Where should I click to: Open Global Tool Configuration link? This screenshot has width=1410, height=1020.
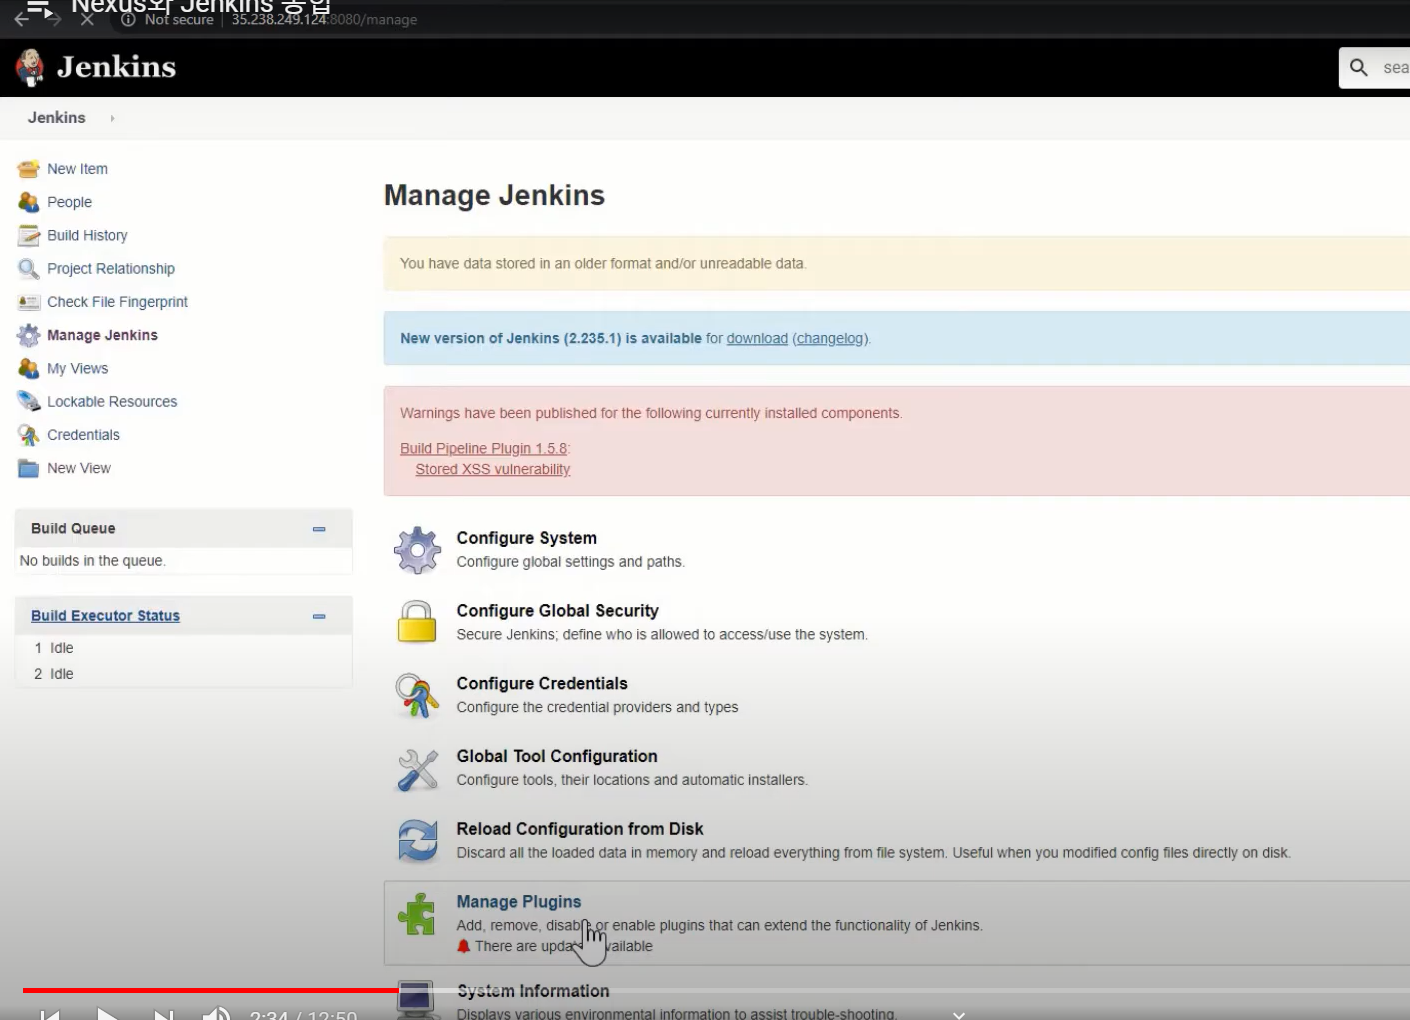coord(557,756)
